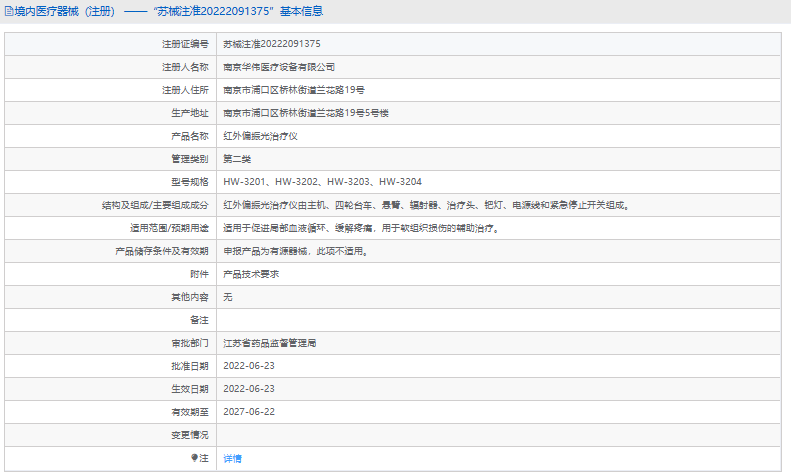Select the 无 value in 其他内容 row
Screen dimensions: 791x475
228,297
